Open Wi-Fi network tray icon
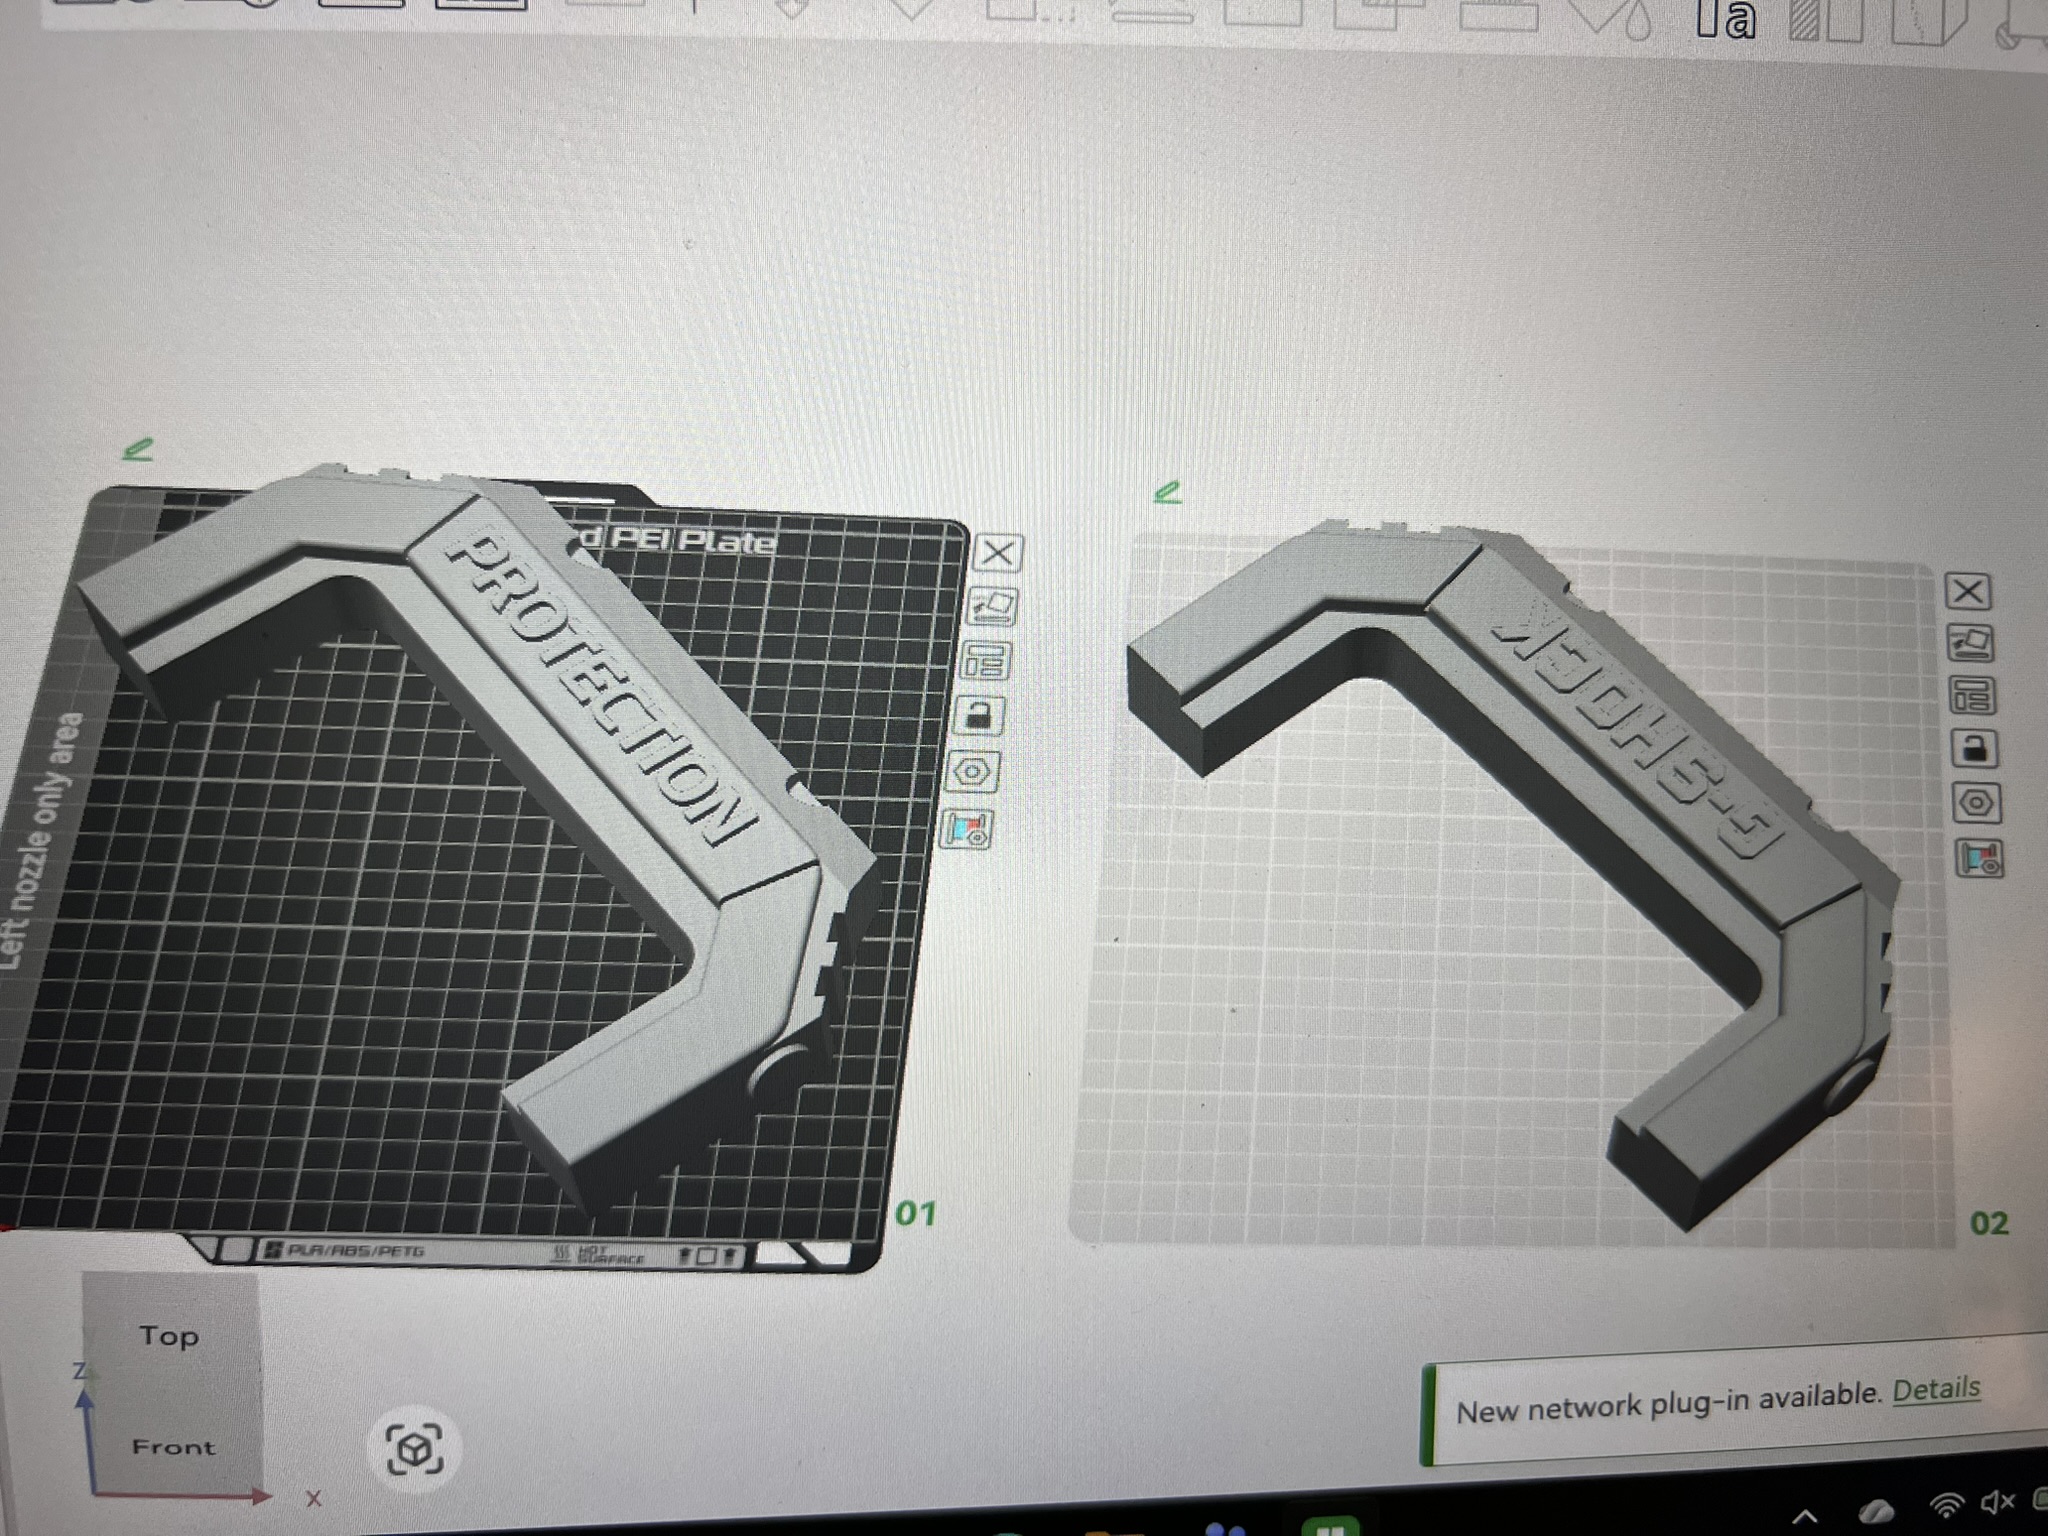Screen dimensions: 2048x1536 coord(1945,1506)
